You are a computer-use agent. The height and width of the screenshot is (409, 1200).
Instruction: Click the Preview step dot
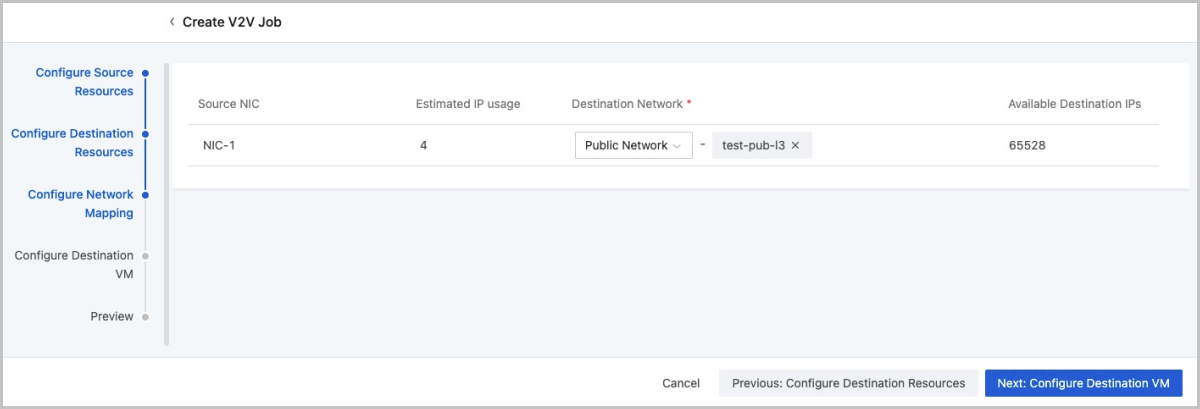[x=145, y=317]
